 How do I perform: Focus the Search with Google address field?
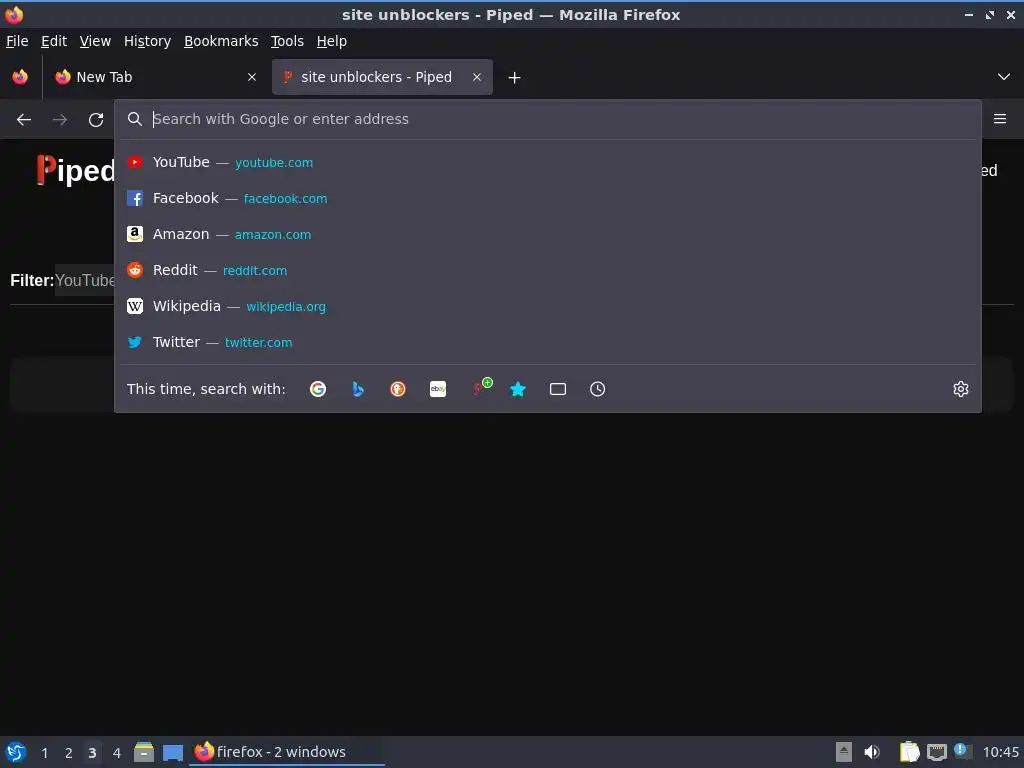(x=549, y=119)
